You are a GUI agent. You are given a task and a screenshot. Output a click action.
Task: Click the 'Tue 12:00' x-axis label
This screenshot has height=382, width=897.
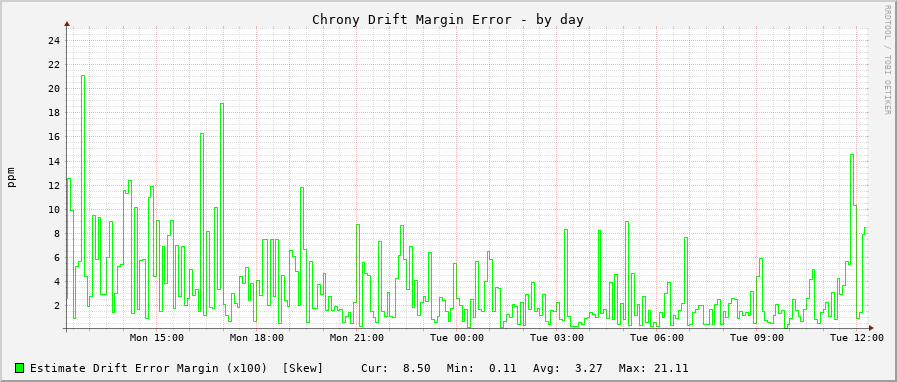point(858,338)
